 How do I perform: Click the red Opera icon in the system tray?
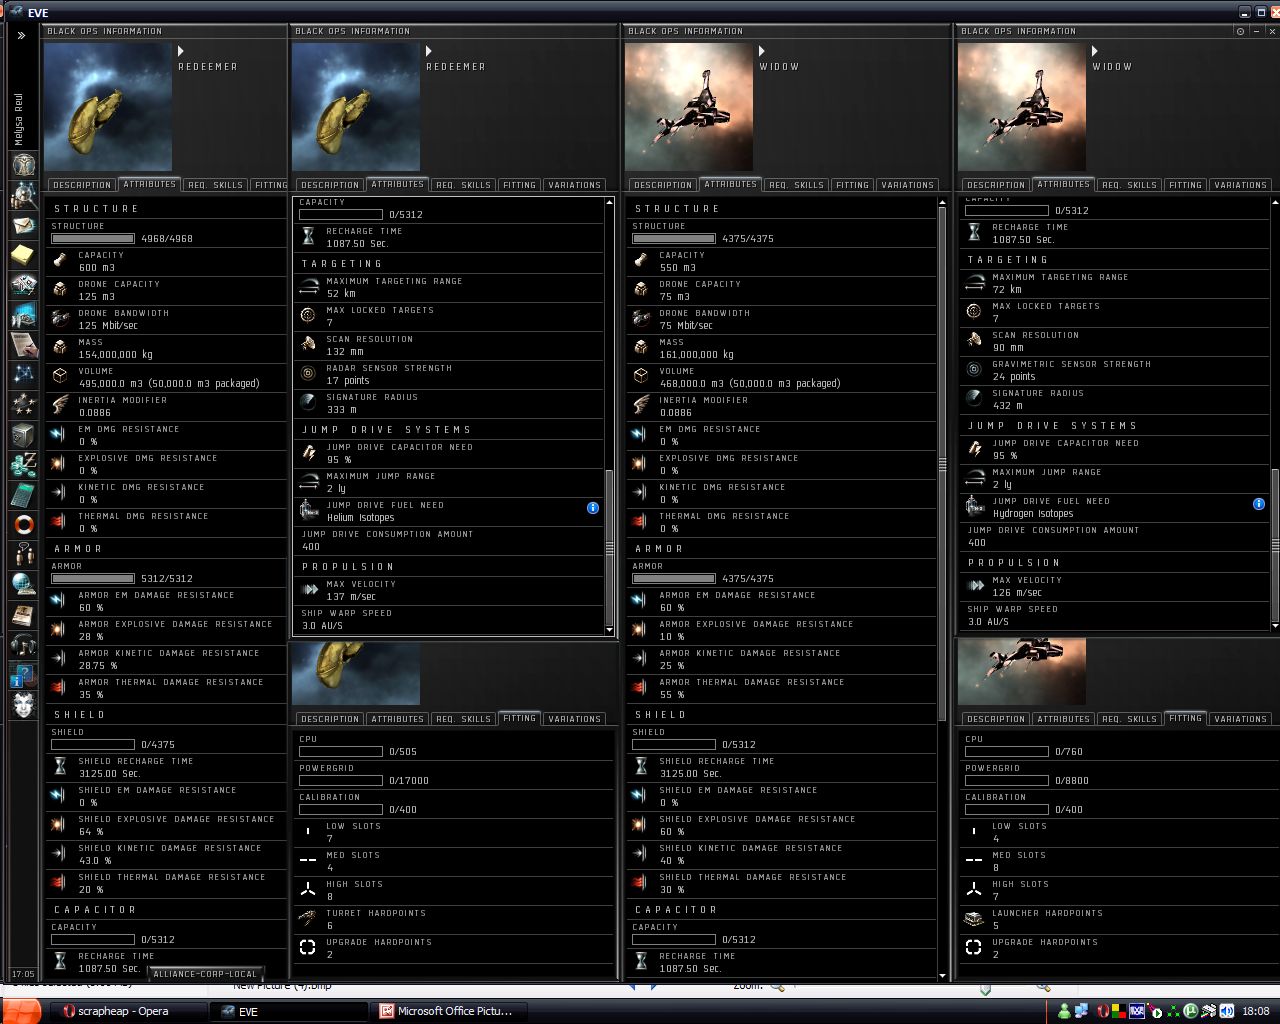pos(1103,1011)
